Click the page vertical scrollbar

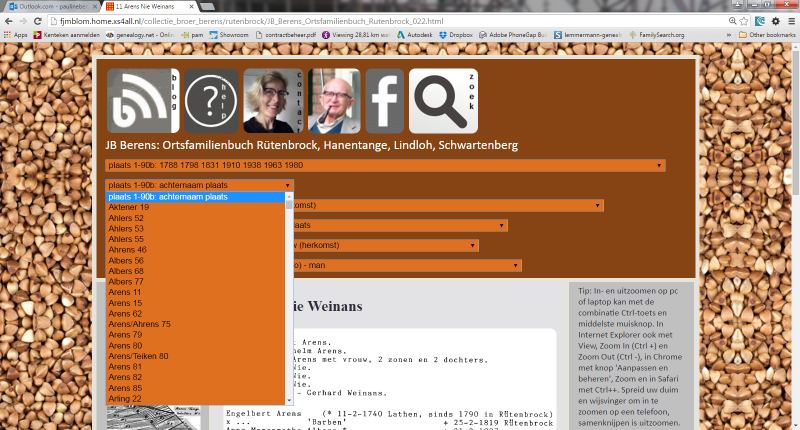pos(796,122)
